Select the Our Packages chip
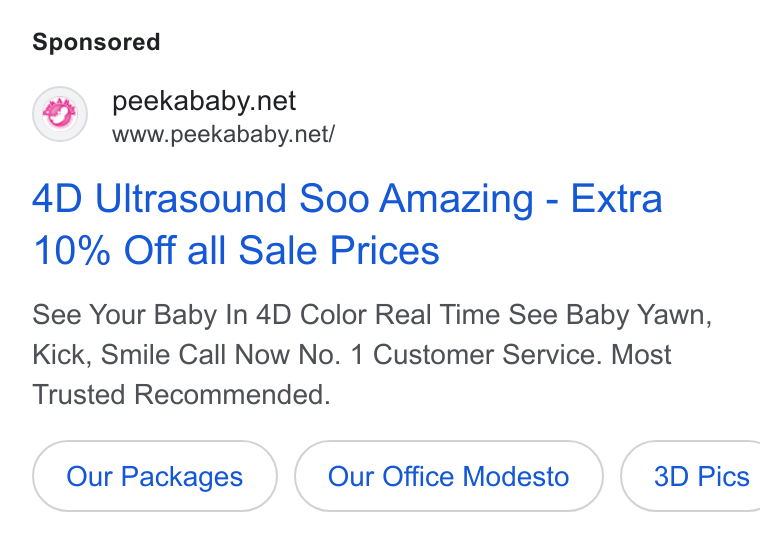Viewport: 760px width, 544px height. pos(155,476)
